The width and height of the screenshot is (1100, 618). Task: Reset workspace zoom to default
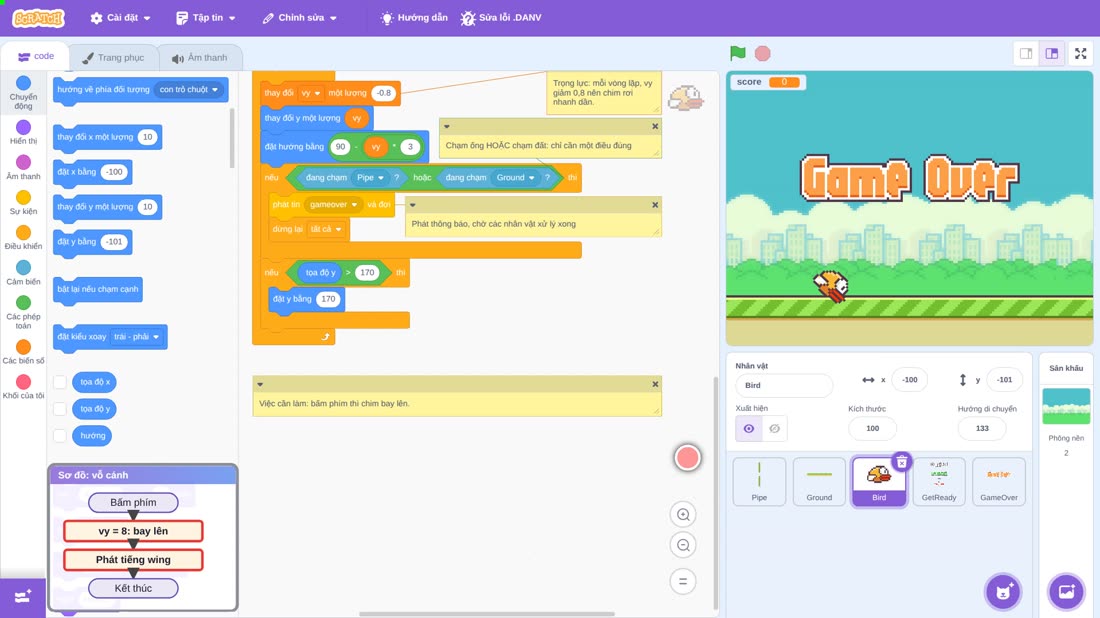[x=683, y=582]
